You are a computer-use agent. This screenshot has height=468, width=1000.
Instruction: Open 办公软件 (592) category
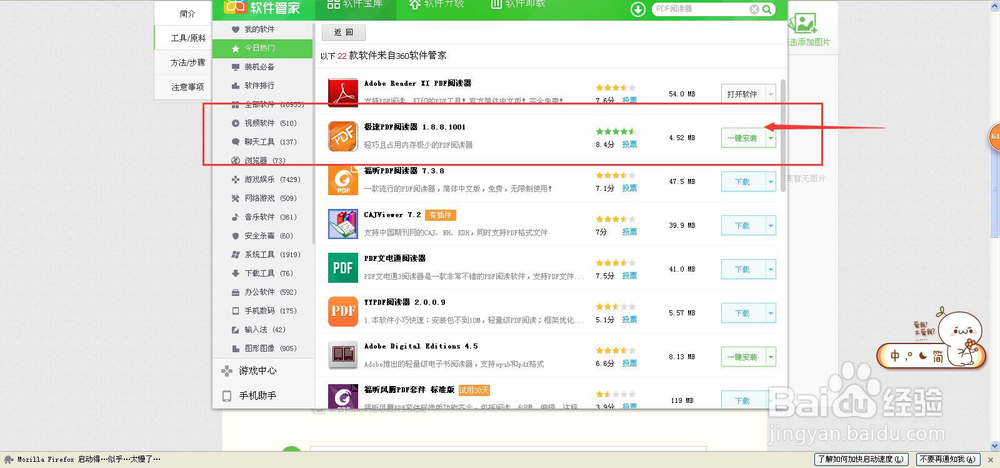263,292
